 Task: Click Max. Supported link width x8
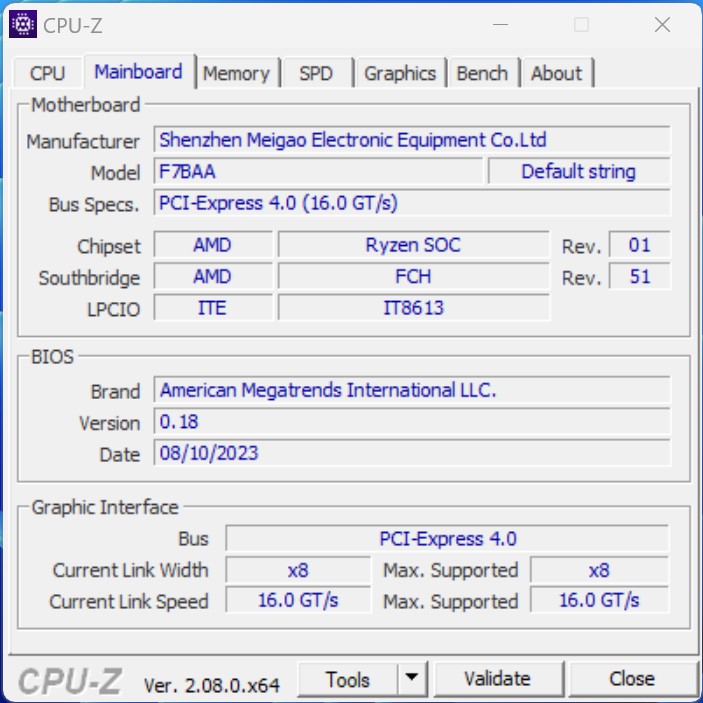(599, 570)
